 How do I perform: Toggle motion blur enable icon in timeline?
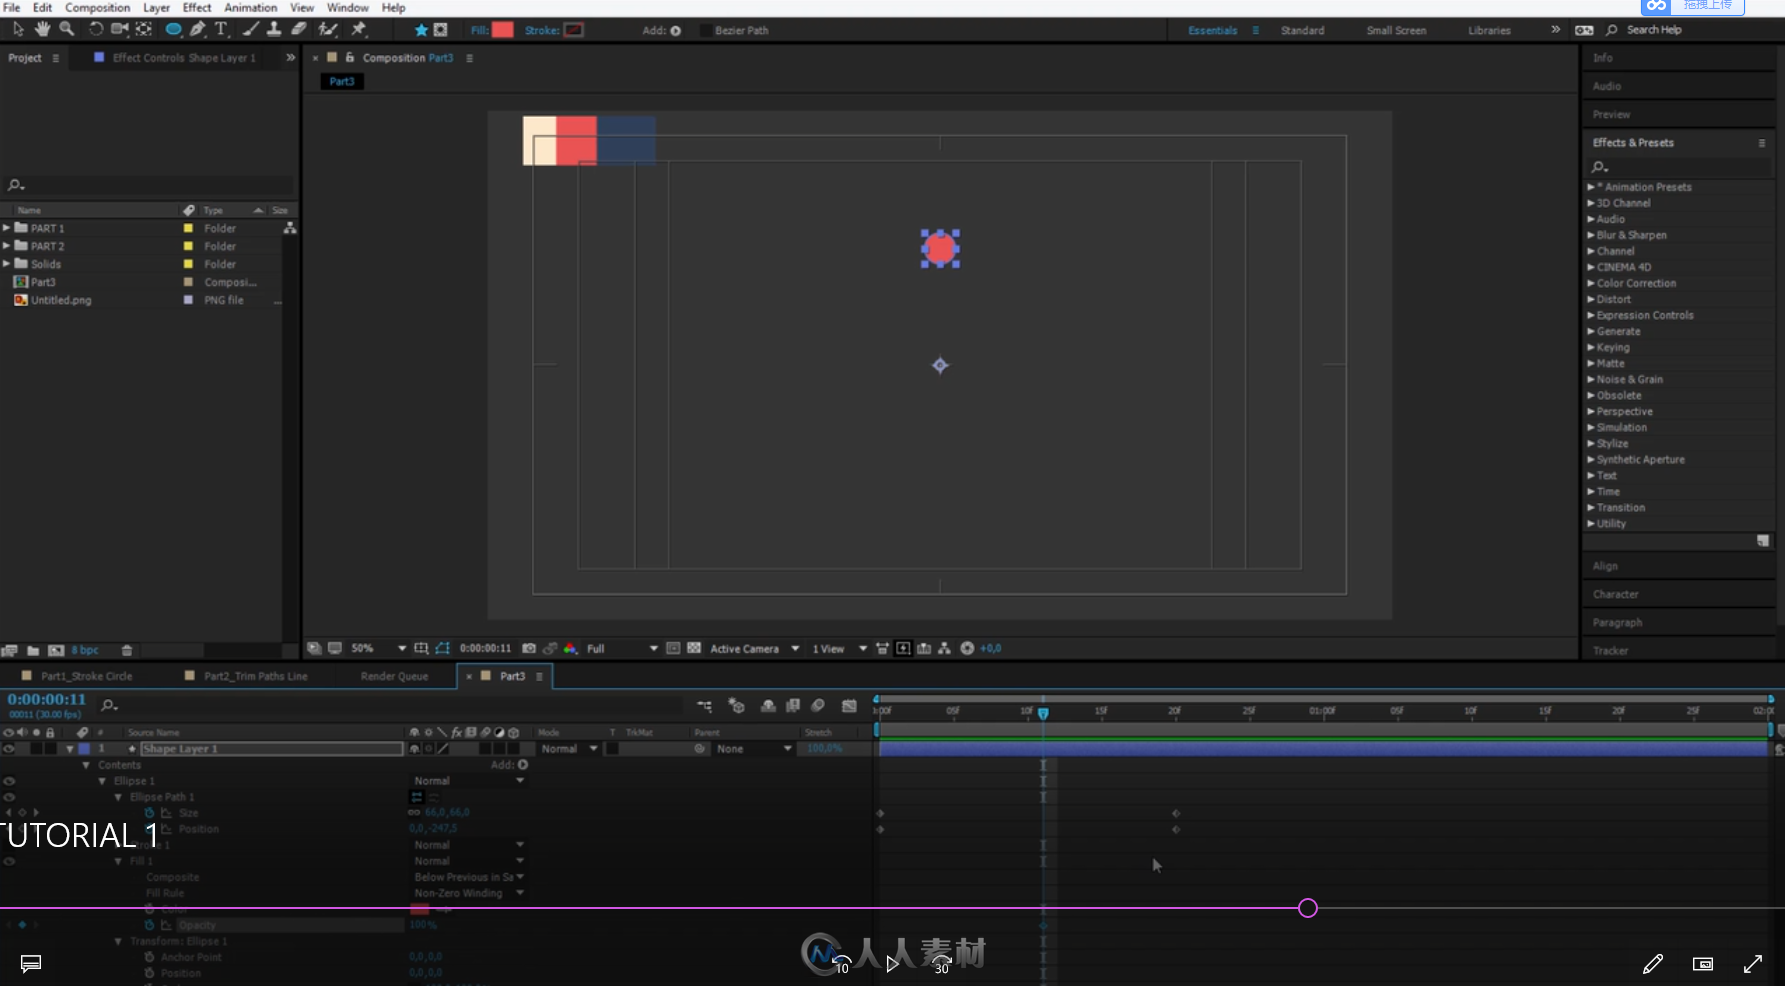(x=818, y=706)
